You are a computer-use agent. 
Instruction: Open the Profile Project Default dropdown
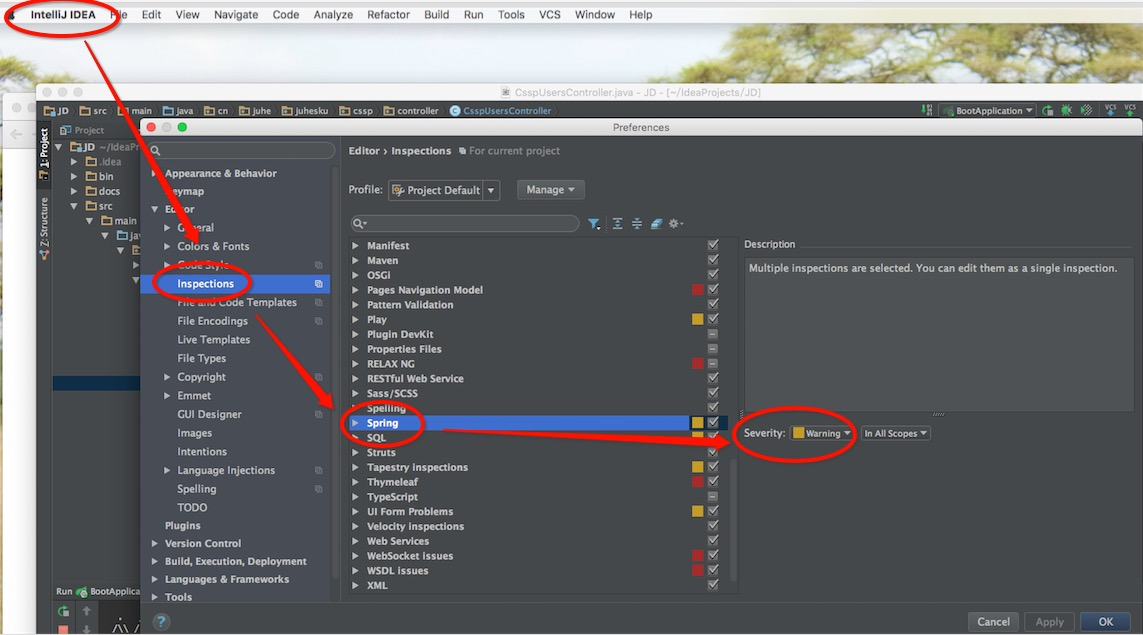point(444,190)
